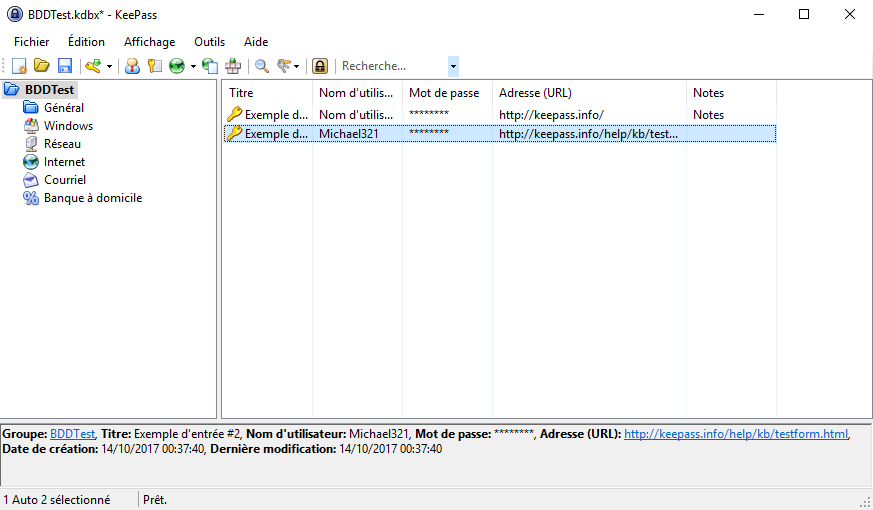
Task: Click the Banque à domicile percent icon
Action: click(x=31, y=198)
